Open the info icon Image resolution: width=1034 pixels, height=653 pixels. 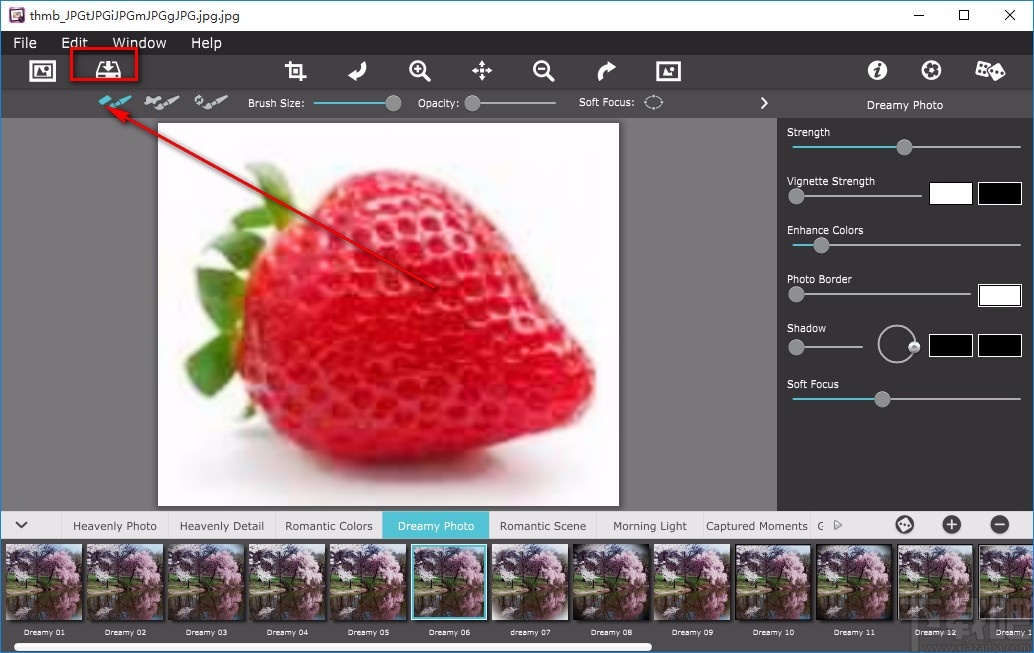[877, 70]
